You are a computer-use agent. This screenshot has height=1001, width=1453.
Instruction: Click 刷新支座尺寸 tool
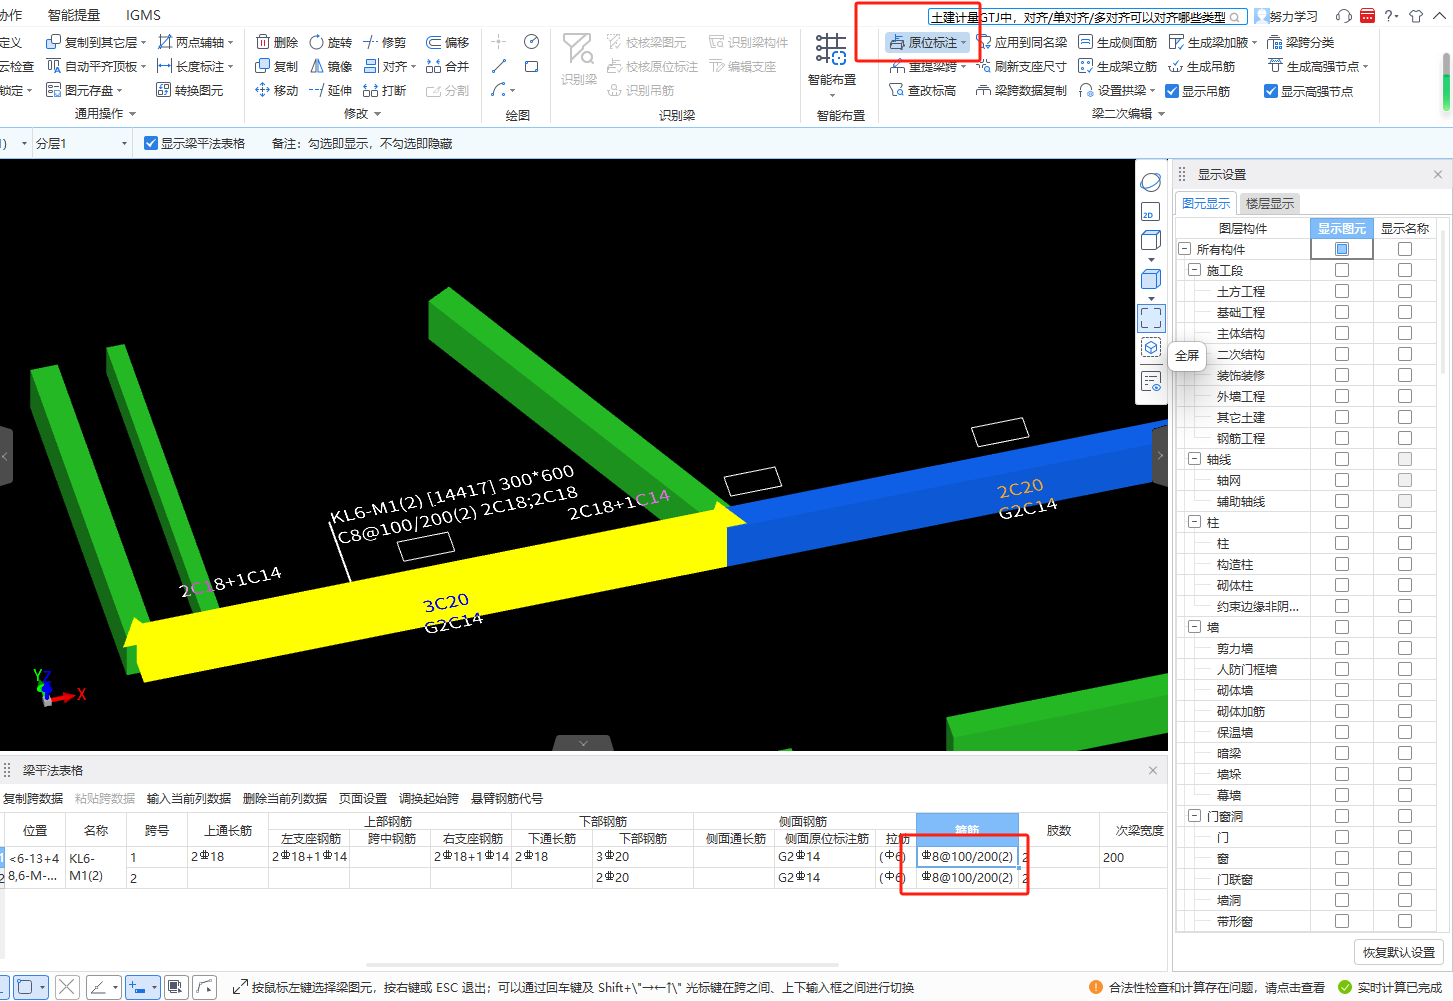[x=1022, y=66]
